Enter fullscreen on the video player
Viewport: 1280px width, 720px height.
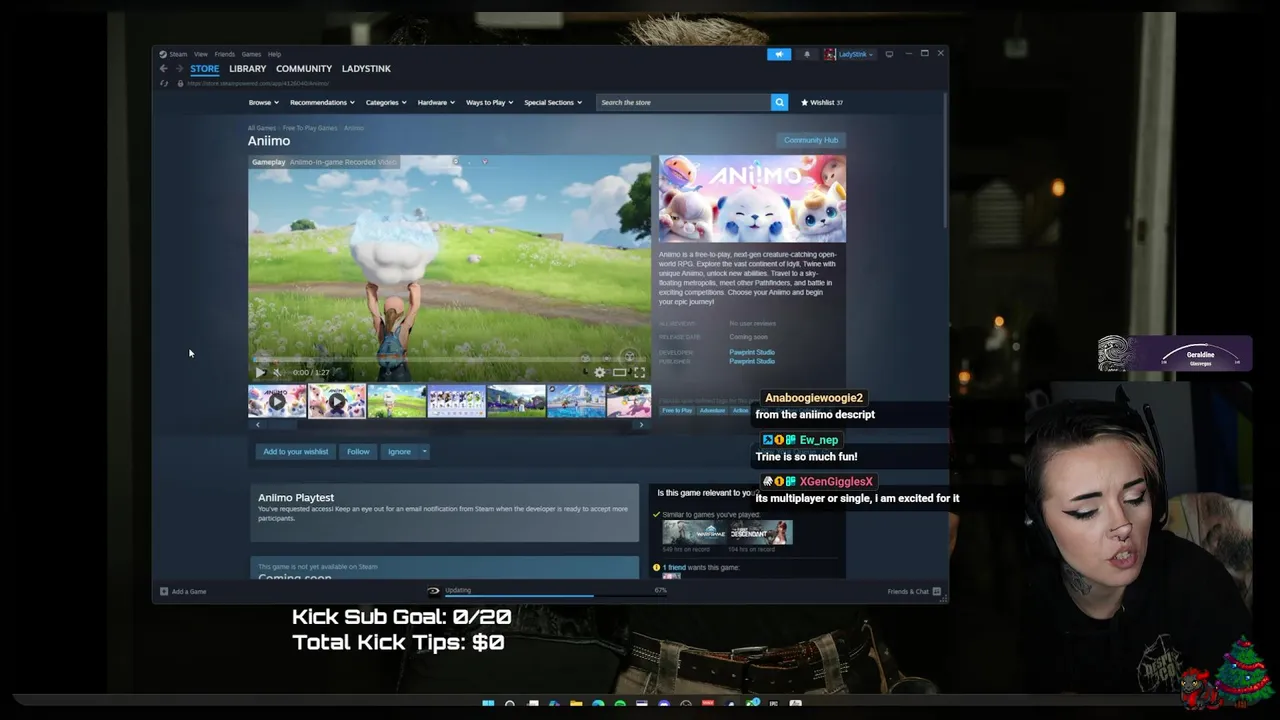pyautogui.click(x=639, y=372)
